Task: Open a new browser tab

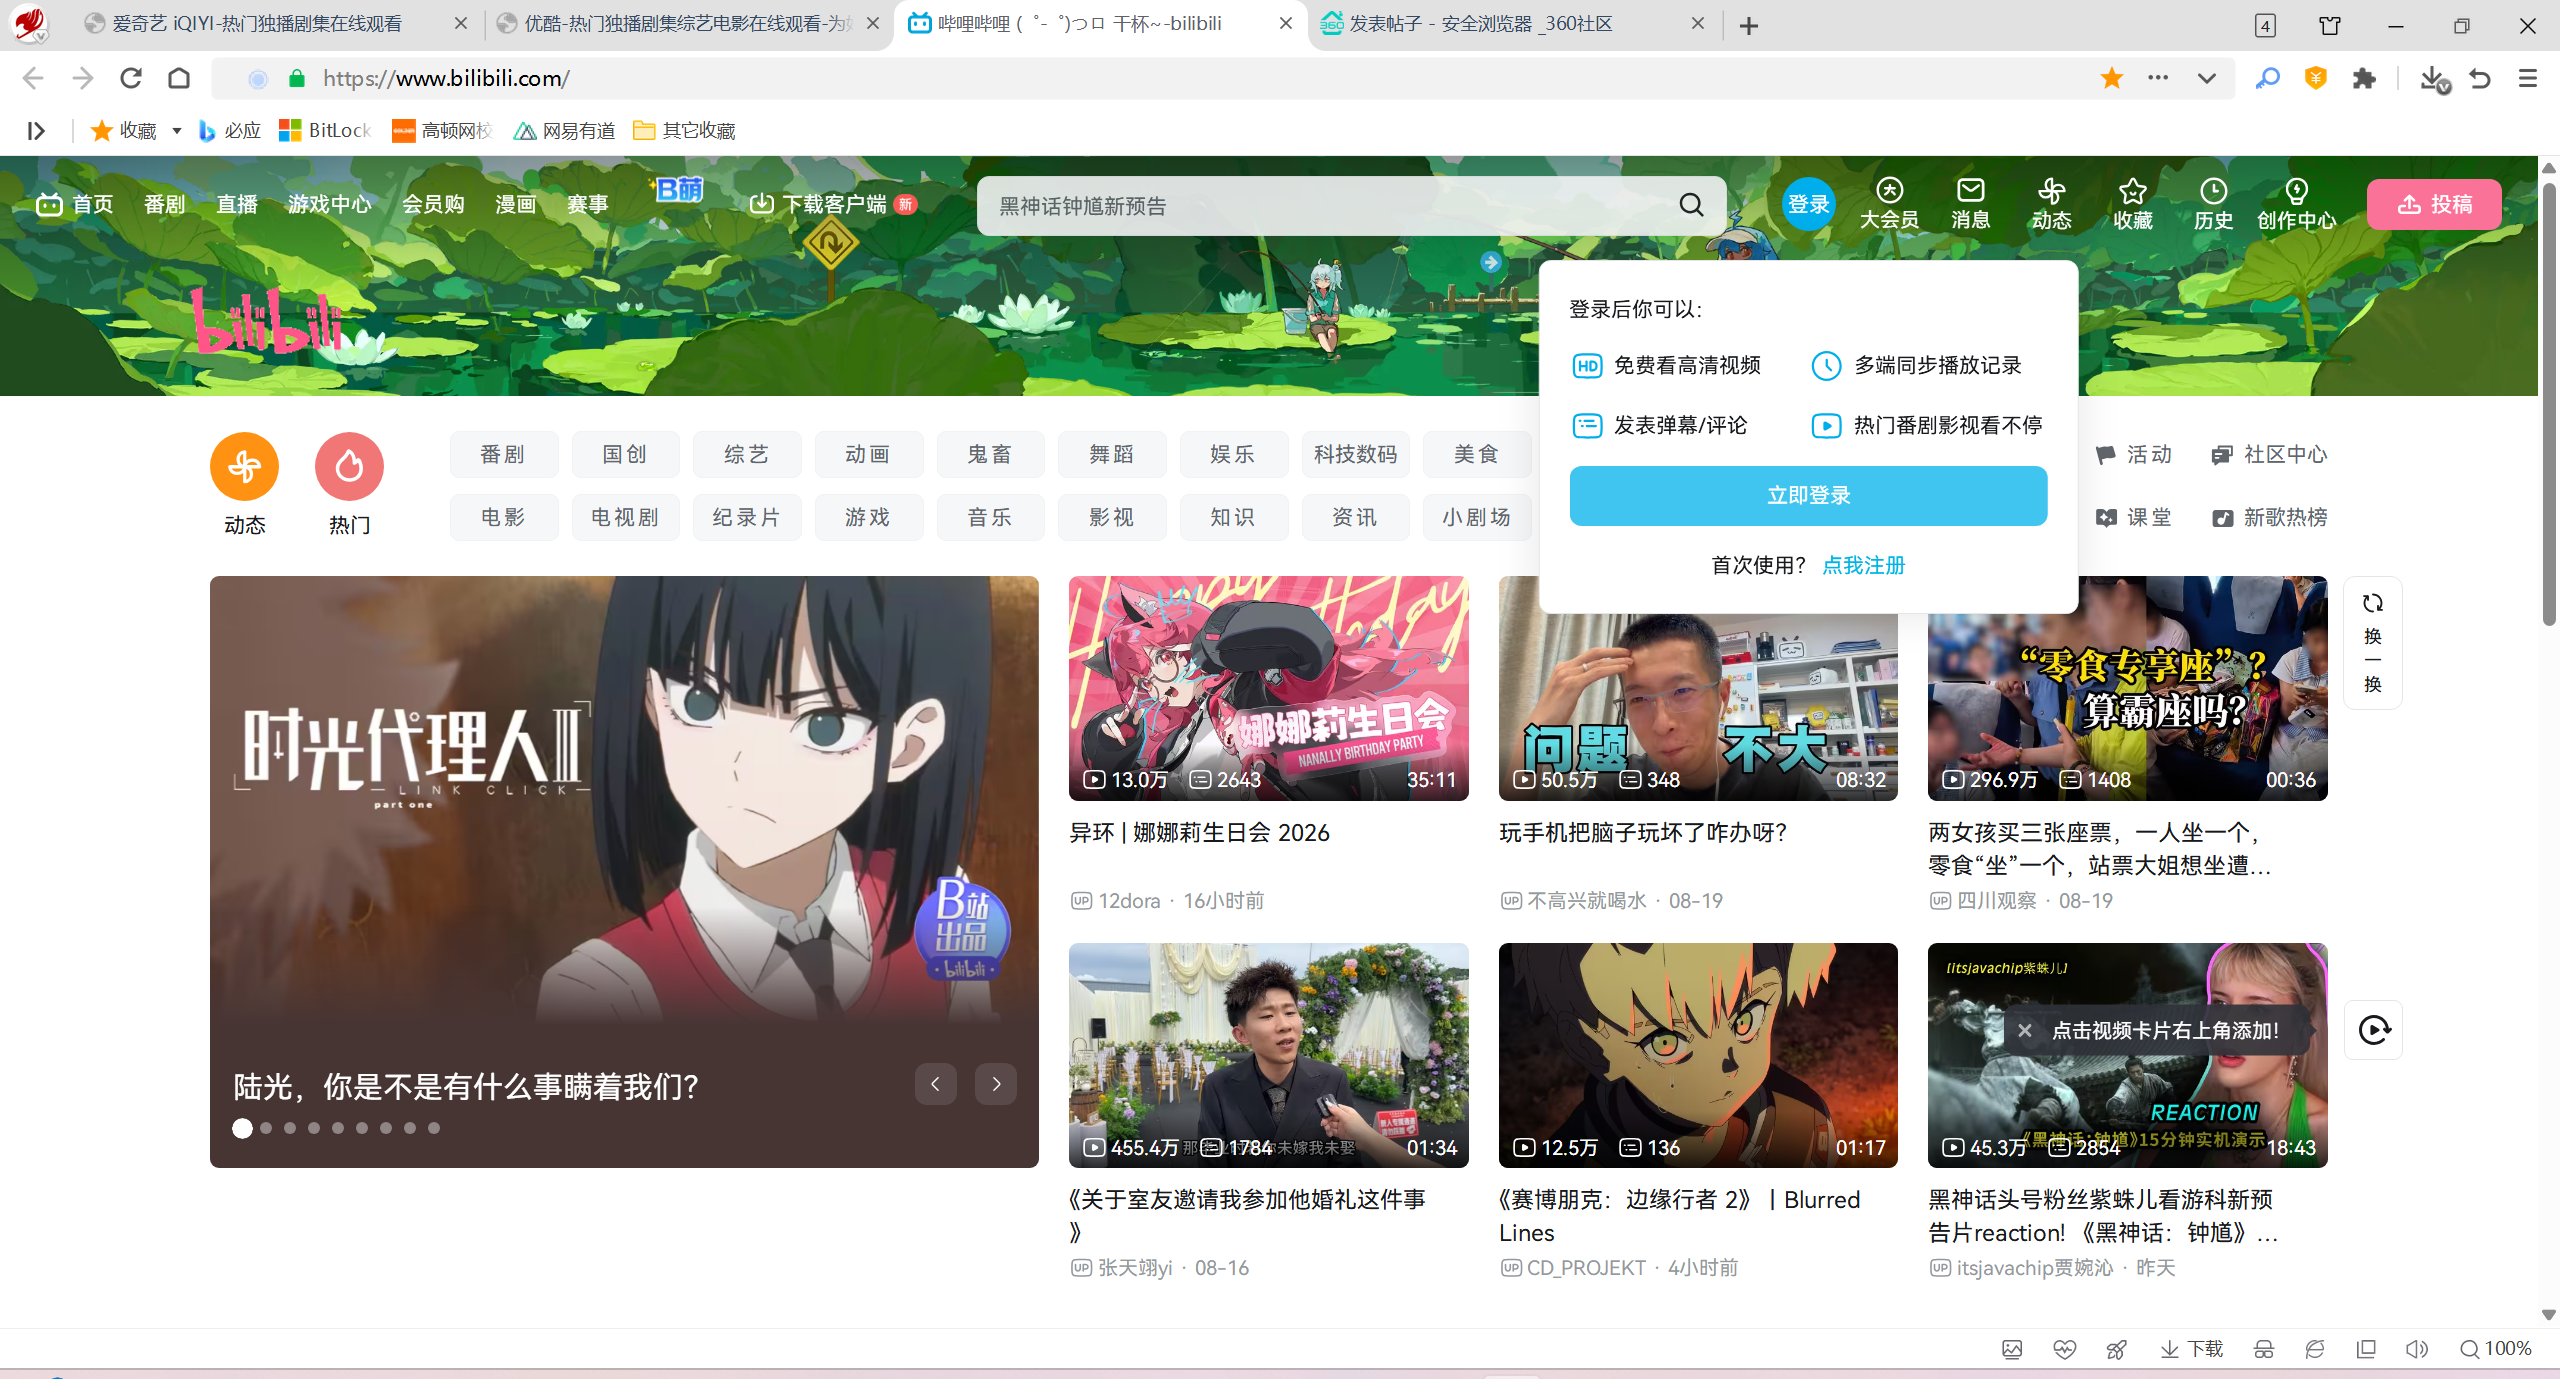Action: tap(1748, 26)
